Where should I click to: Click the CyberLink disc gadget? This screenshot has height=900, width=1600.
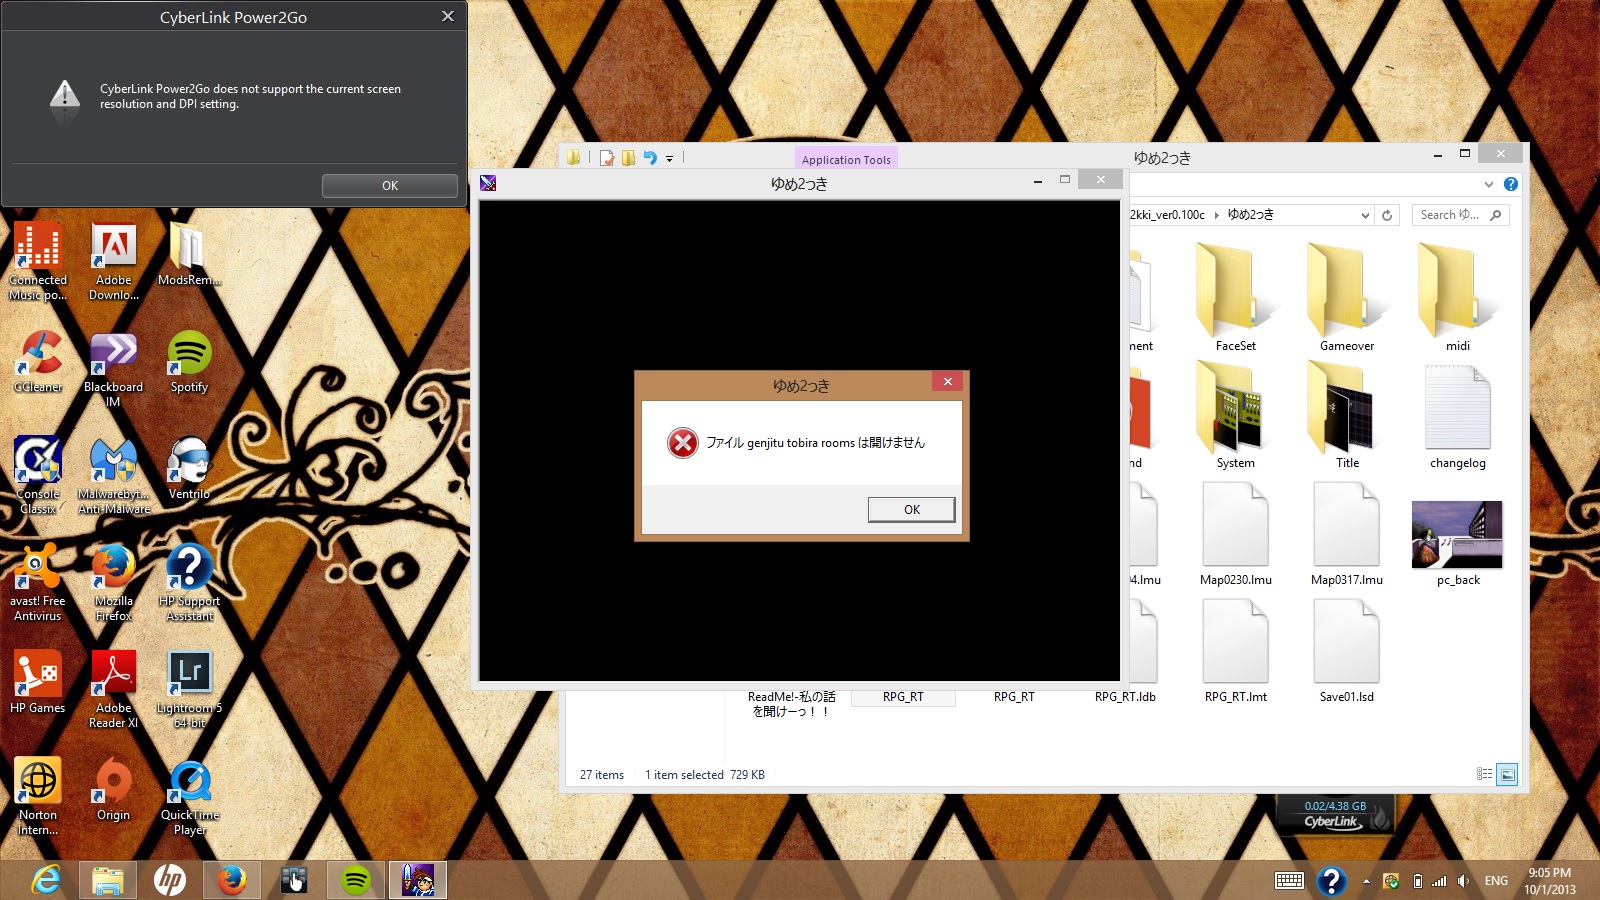[1335, 815]
